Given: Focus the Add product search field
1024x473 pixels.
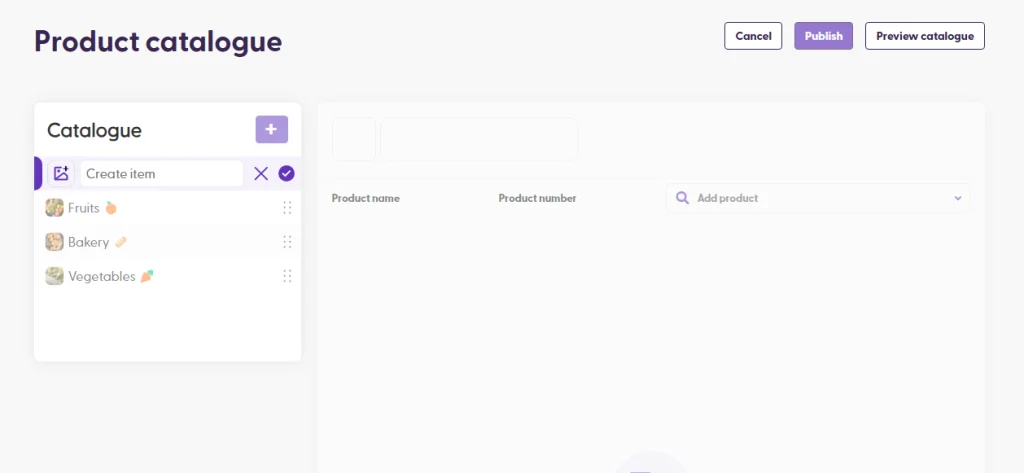Looking at the screenshot, I should (818, 198).
